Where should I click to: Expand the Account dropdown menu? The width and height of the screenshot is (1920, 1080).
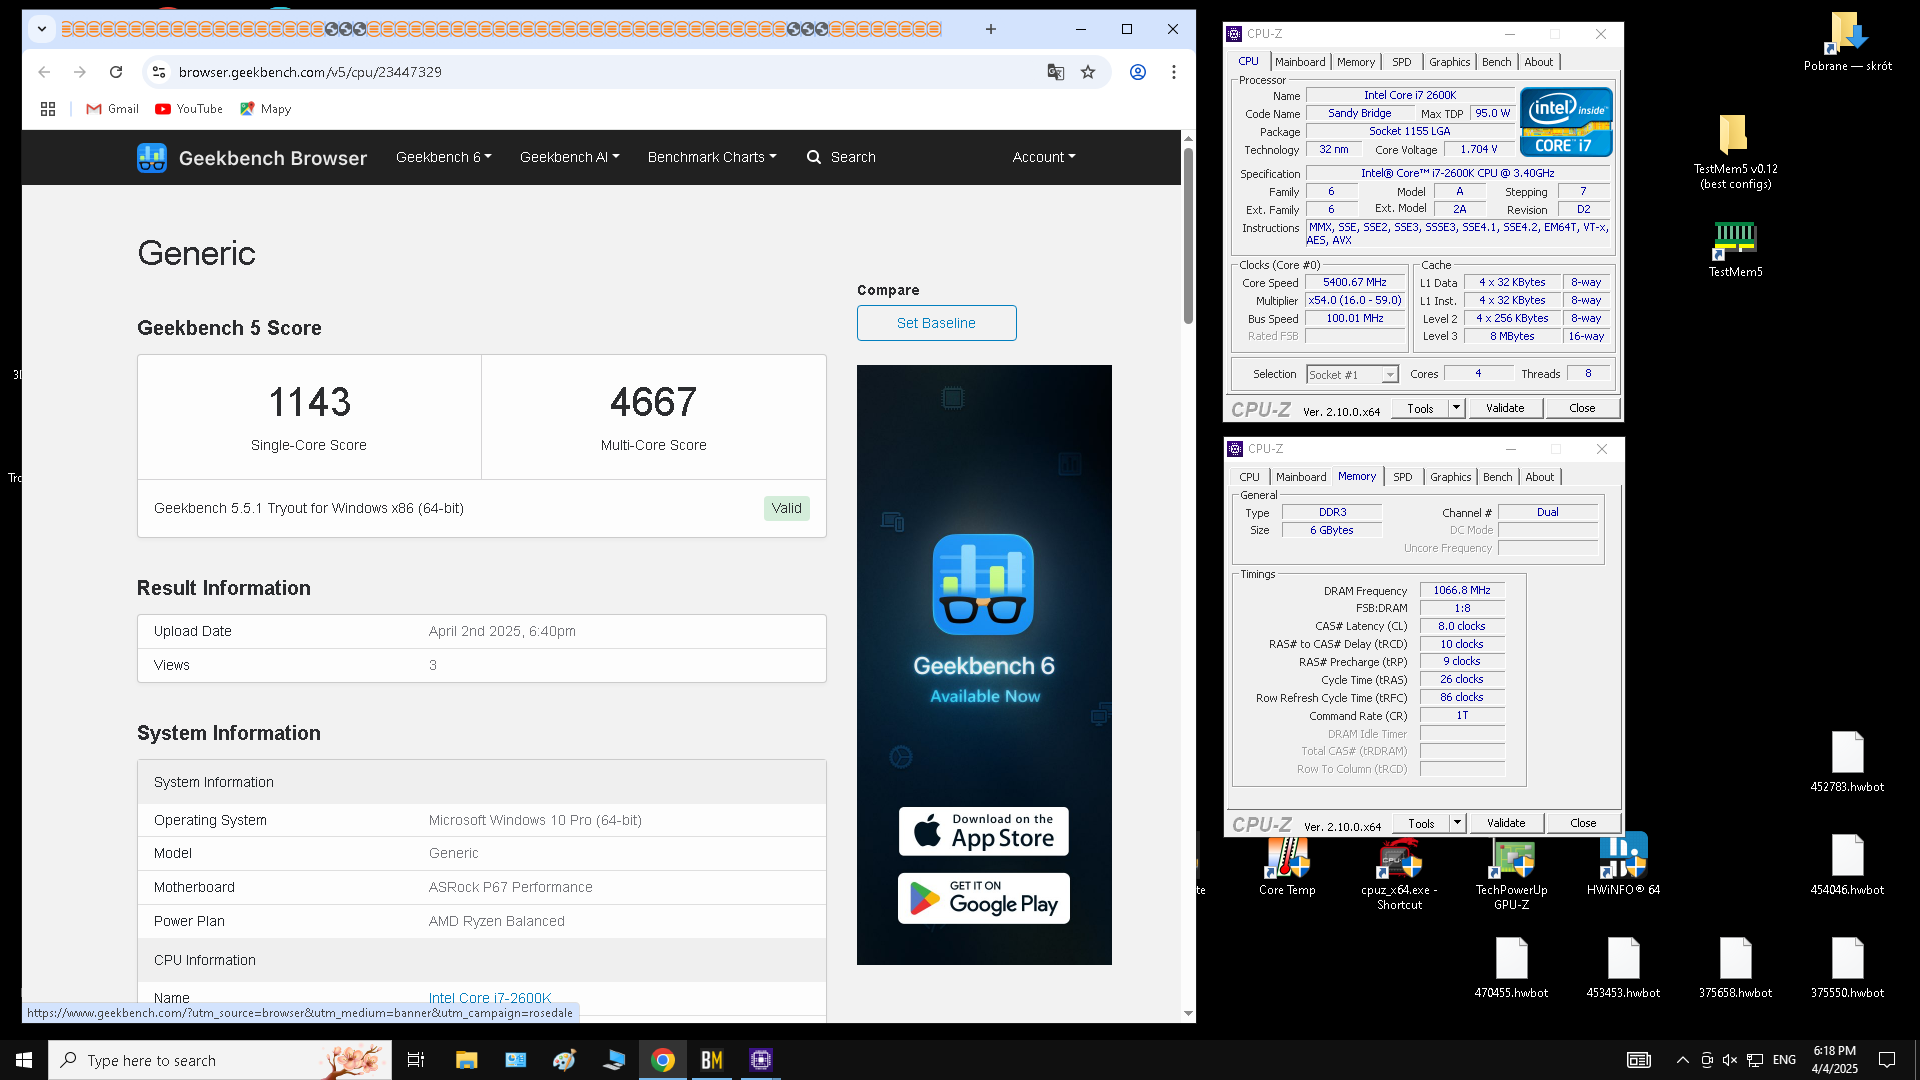coord(1044,157)
